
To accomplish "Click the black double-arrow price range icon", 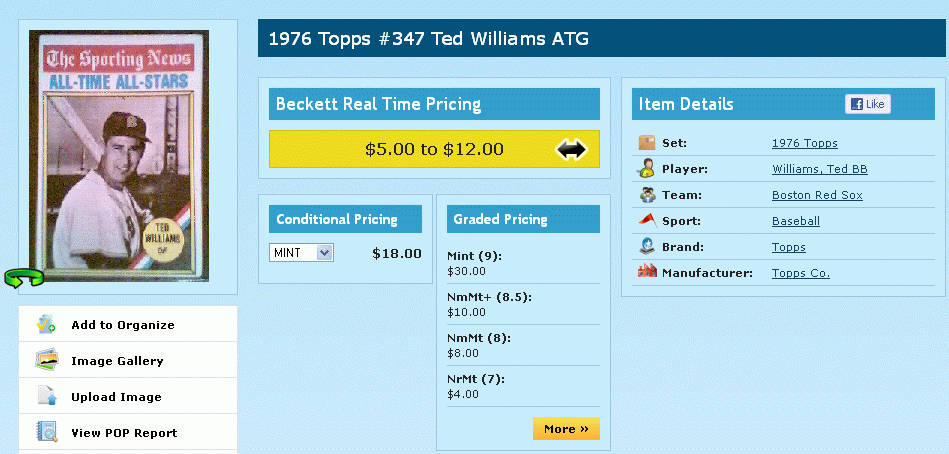I will click(571, 149).
